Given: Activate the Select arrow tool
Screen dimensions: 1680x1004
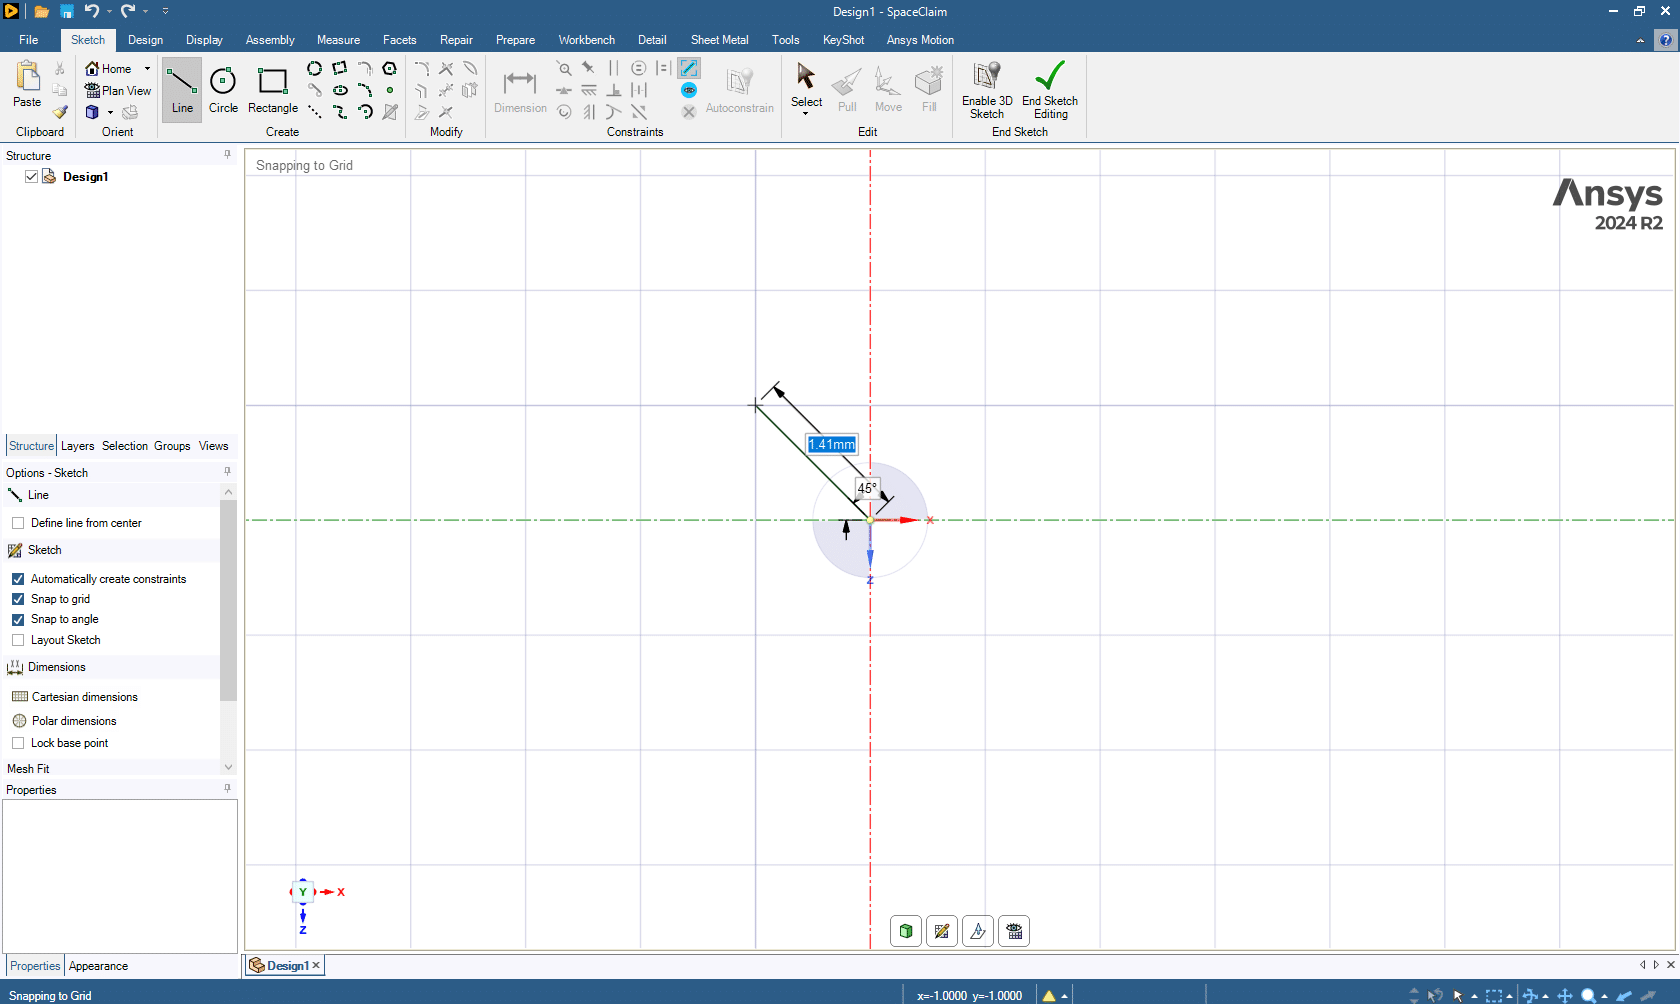Looking at the screenshot, I should (x=806, y=82).
